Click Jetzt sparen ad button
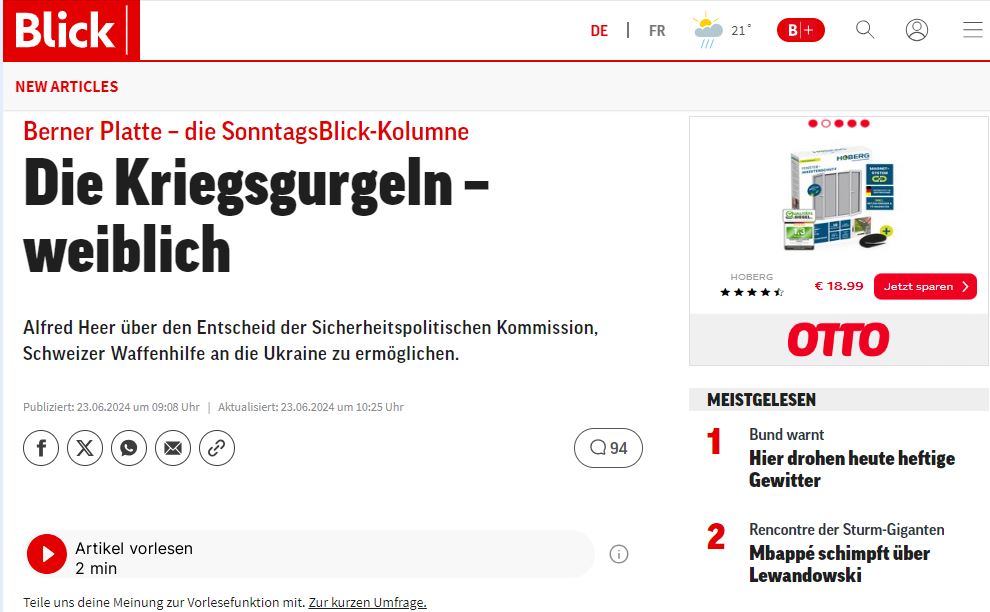The width and height of the screenshot is (990, 612). point(925,287)
